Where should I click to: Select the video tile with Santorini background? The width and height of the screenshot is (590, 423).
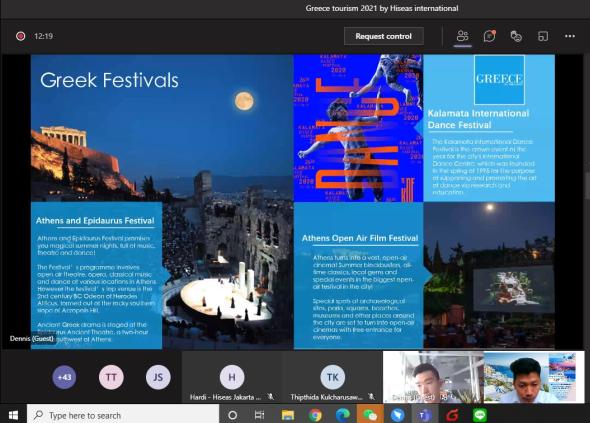534,377
